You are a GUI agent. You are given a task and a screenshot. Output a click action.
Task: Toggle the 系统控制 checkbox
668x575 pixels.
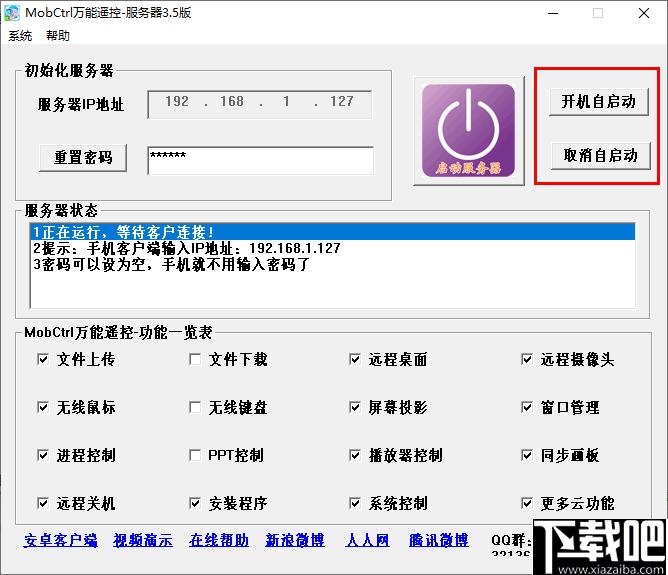click(354, 503)
